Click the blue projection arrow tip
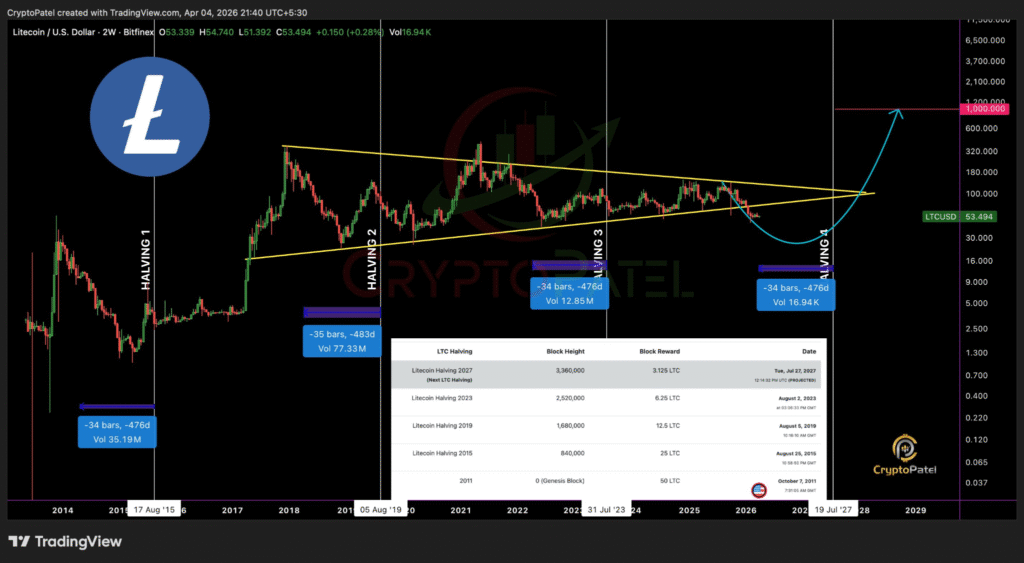The image size is (1024, 563). (899, 111)
